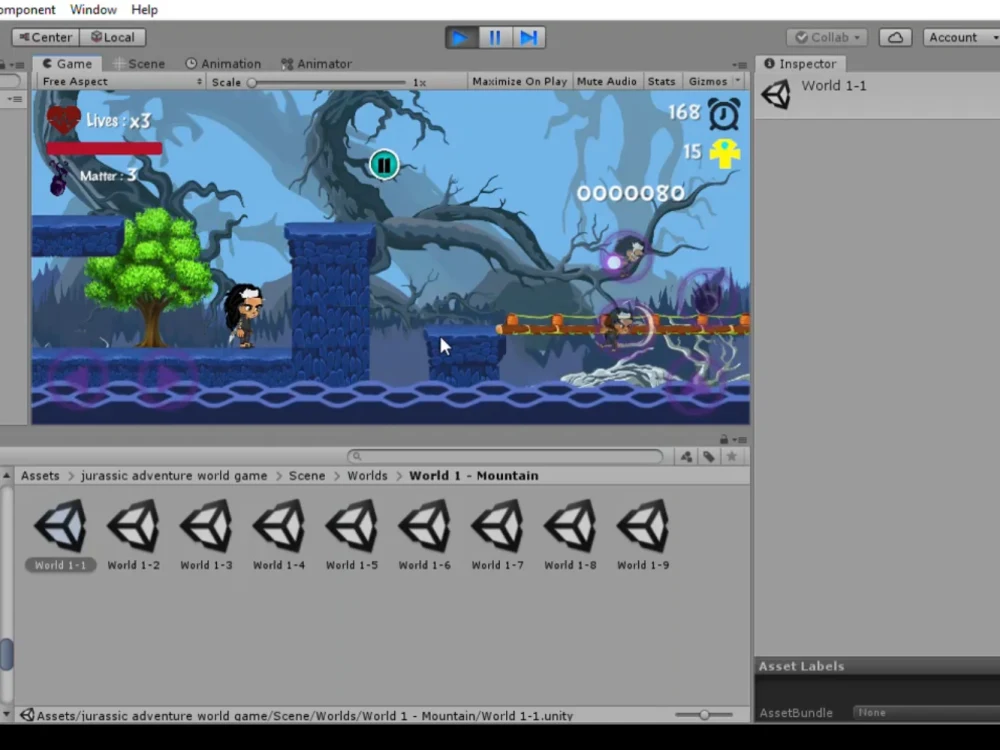Select the World 1-3 scene asset

(x=206, y=534)
